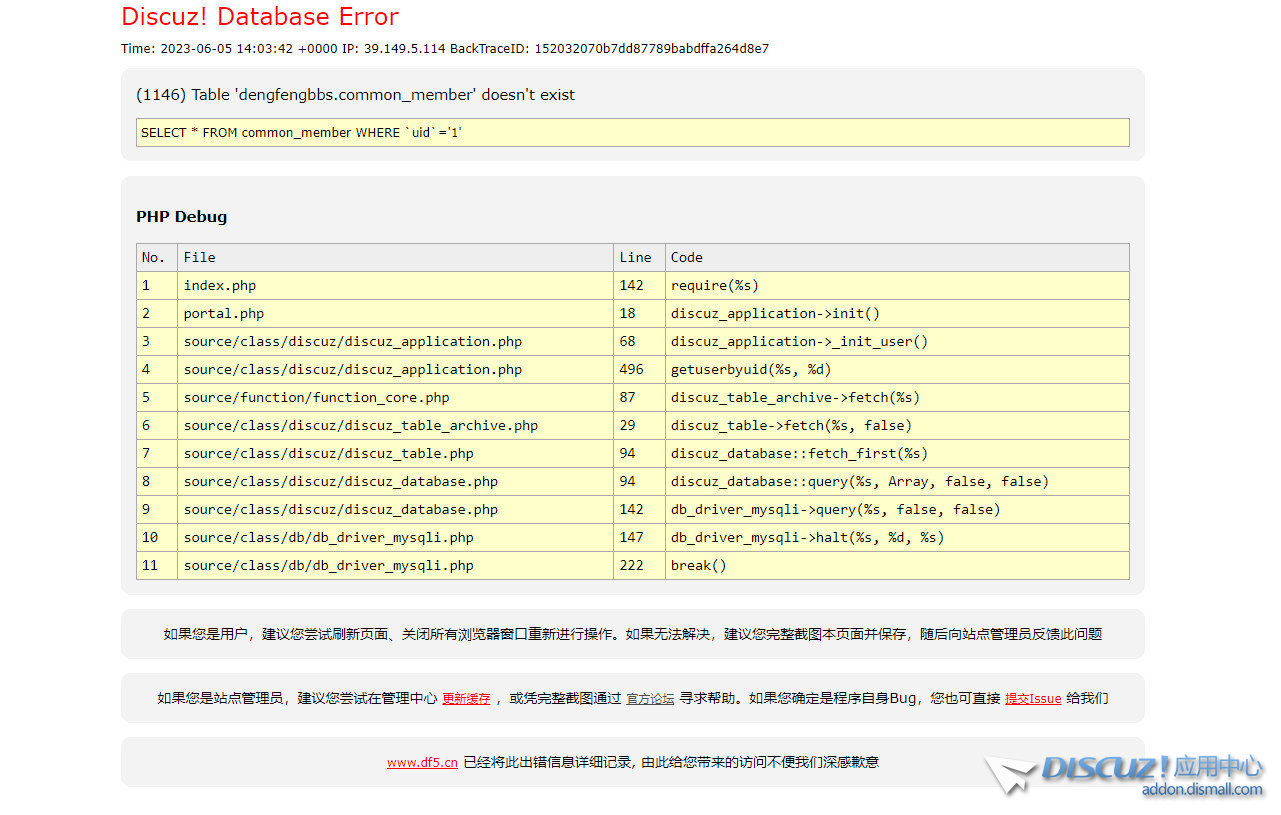Click the break() code cell

pos(698,565)
